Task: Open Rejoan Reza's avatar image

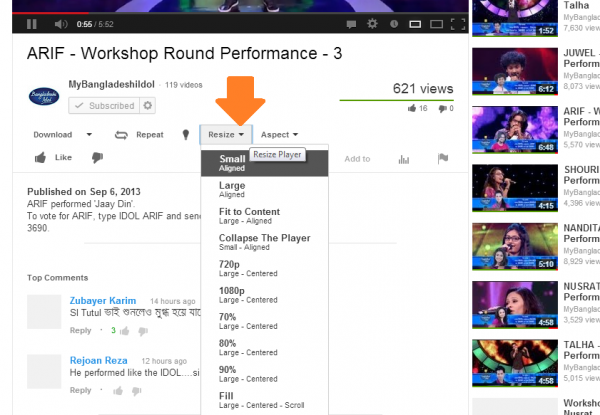Action: coord(44,371)
